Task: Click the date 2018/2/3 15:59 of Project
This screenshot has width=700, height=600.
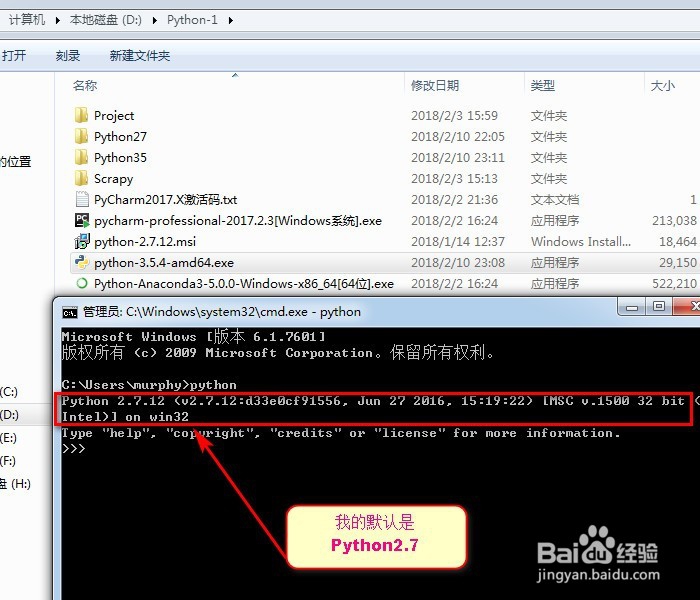Action: [454, 116]
